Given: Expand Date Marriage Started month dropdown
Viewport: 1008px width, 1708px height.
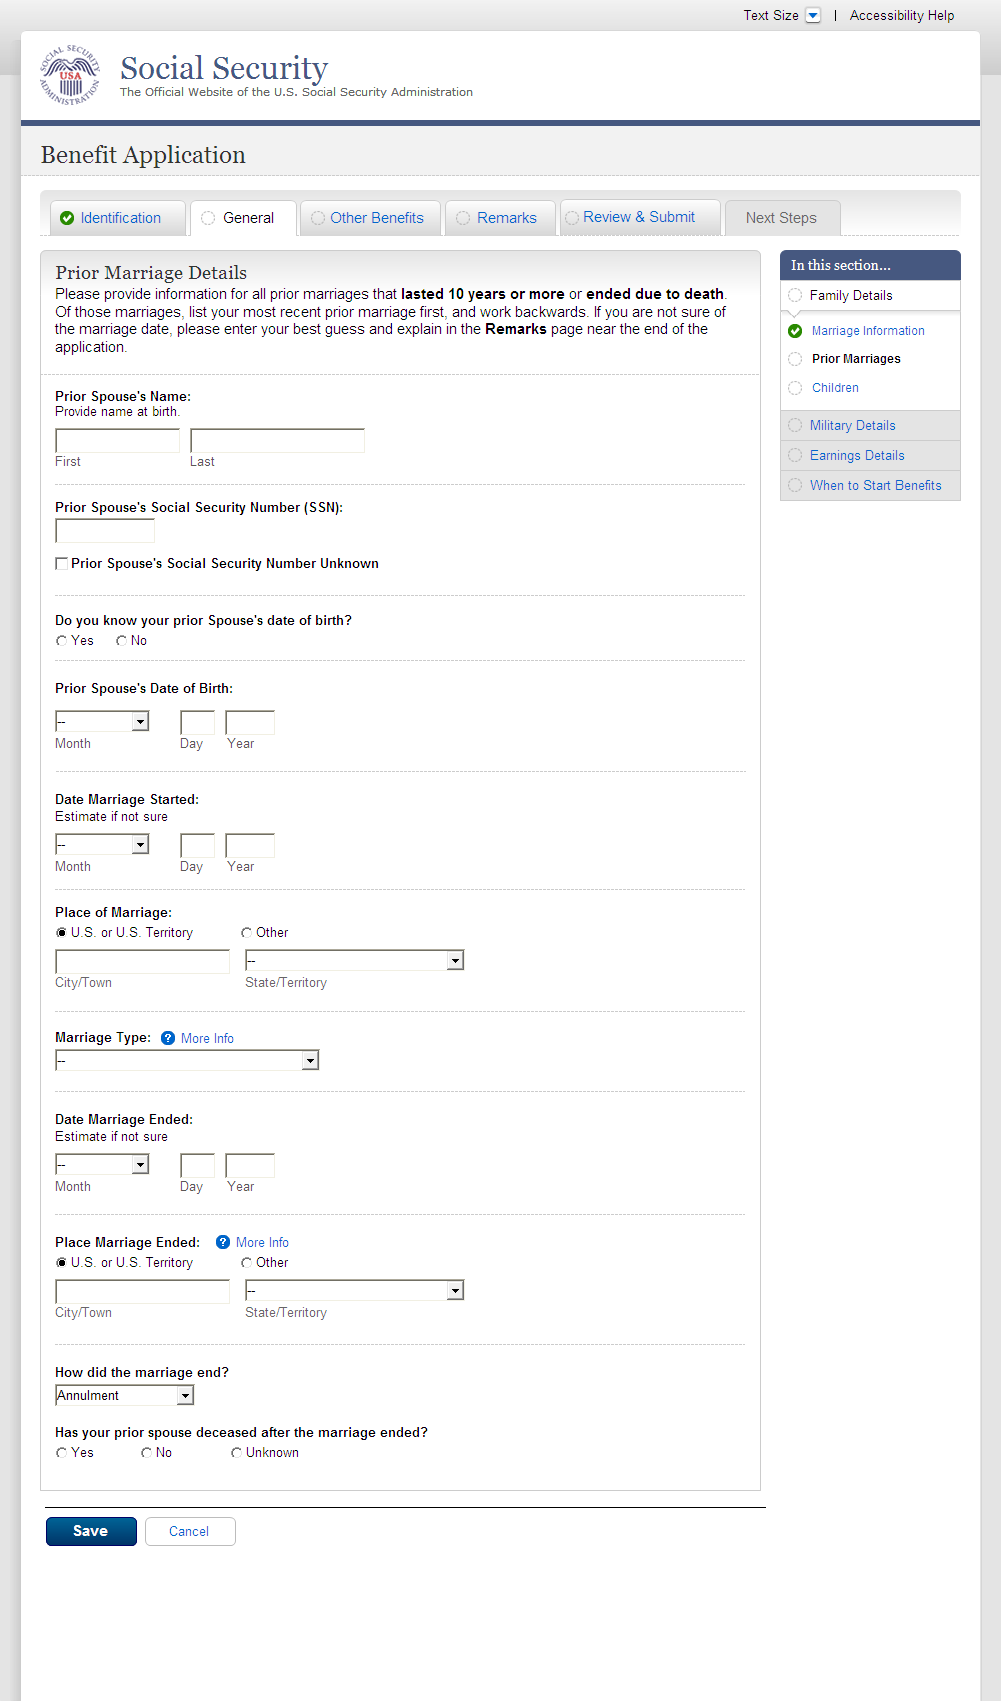Looking at the screenshot, I should click(x=140, y=845).
